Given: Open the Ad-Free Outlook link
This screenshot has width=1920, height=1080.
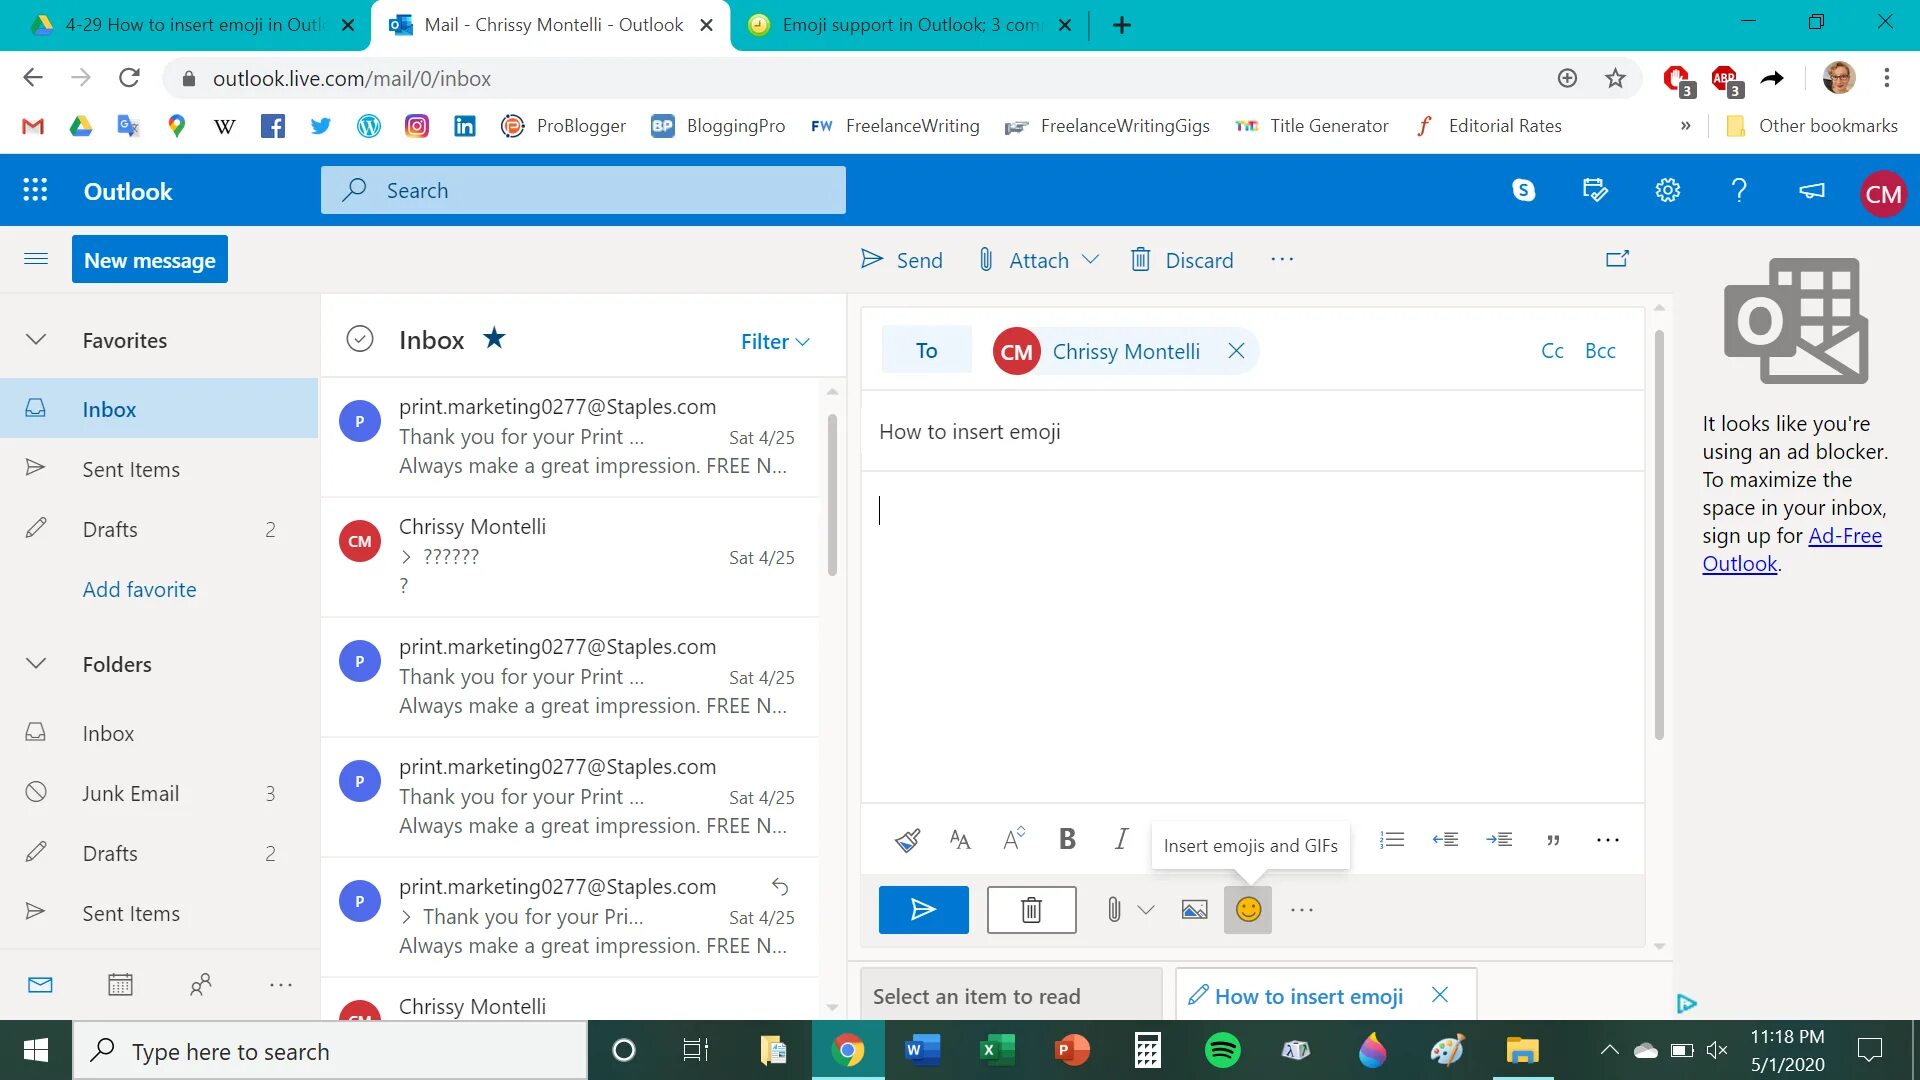Looking at the screenshot, I should click(x=1844, y=536).
